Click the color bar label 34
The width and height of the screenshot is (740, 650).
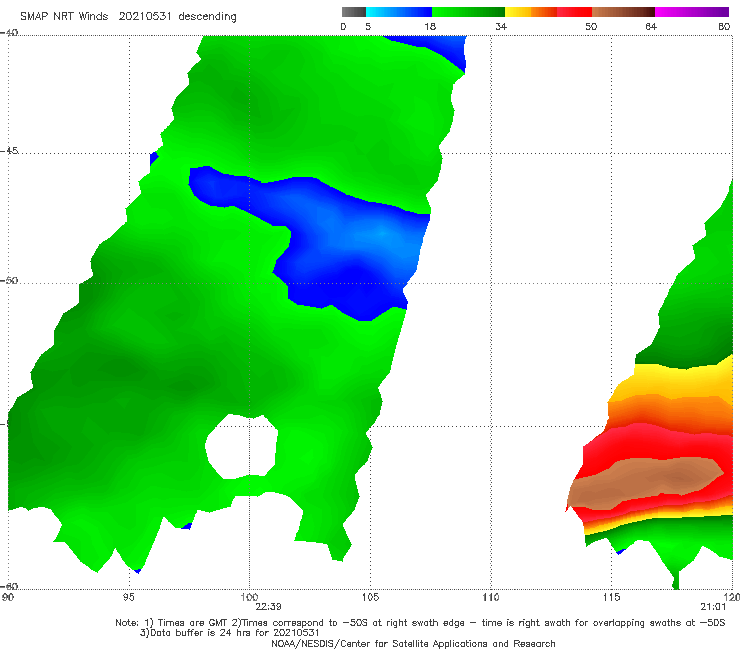501,26
